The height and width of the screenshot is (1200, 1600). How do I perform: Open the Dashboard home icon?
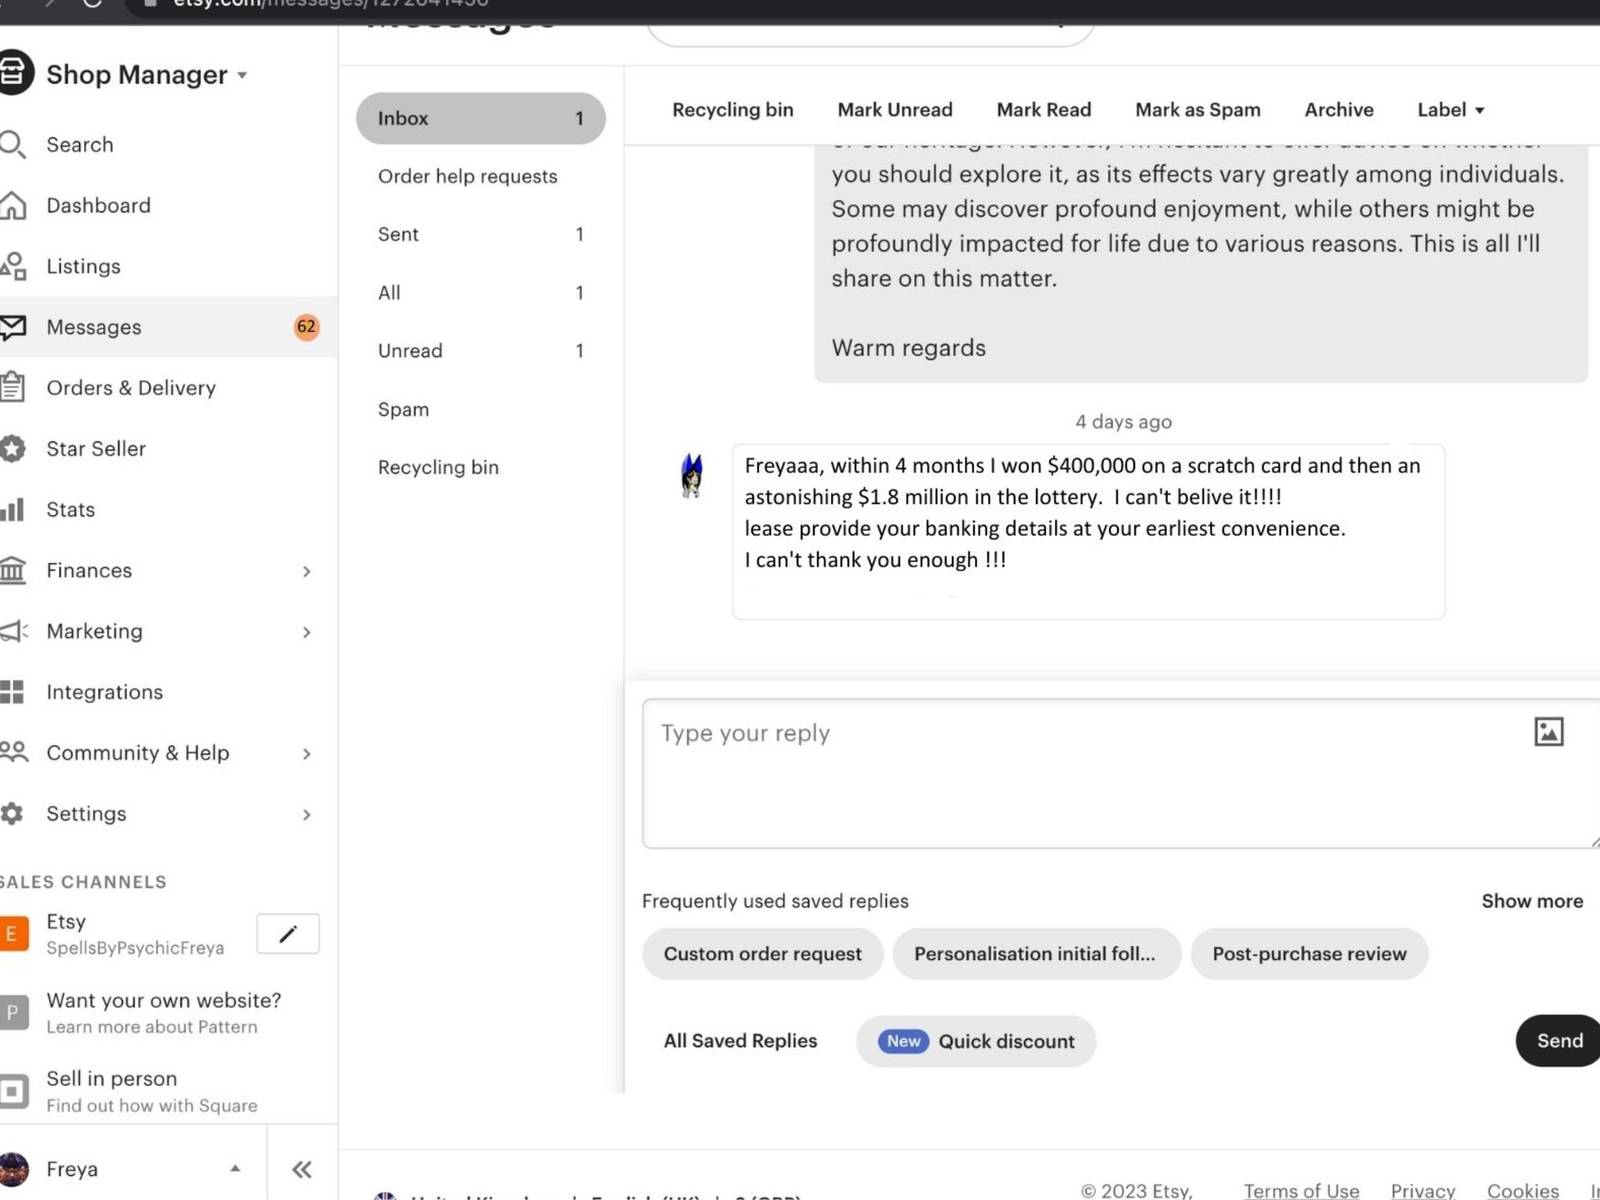coord(13,206)
